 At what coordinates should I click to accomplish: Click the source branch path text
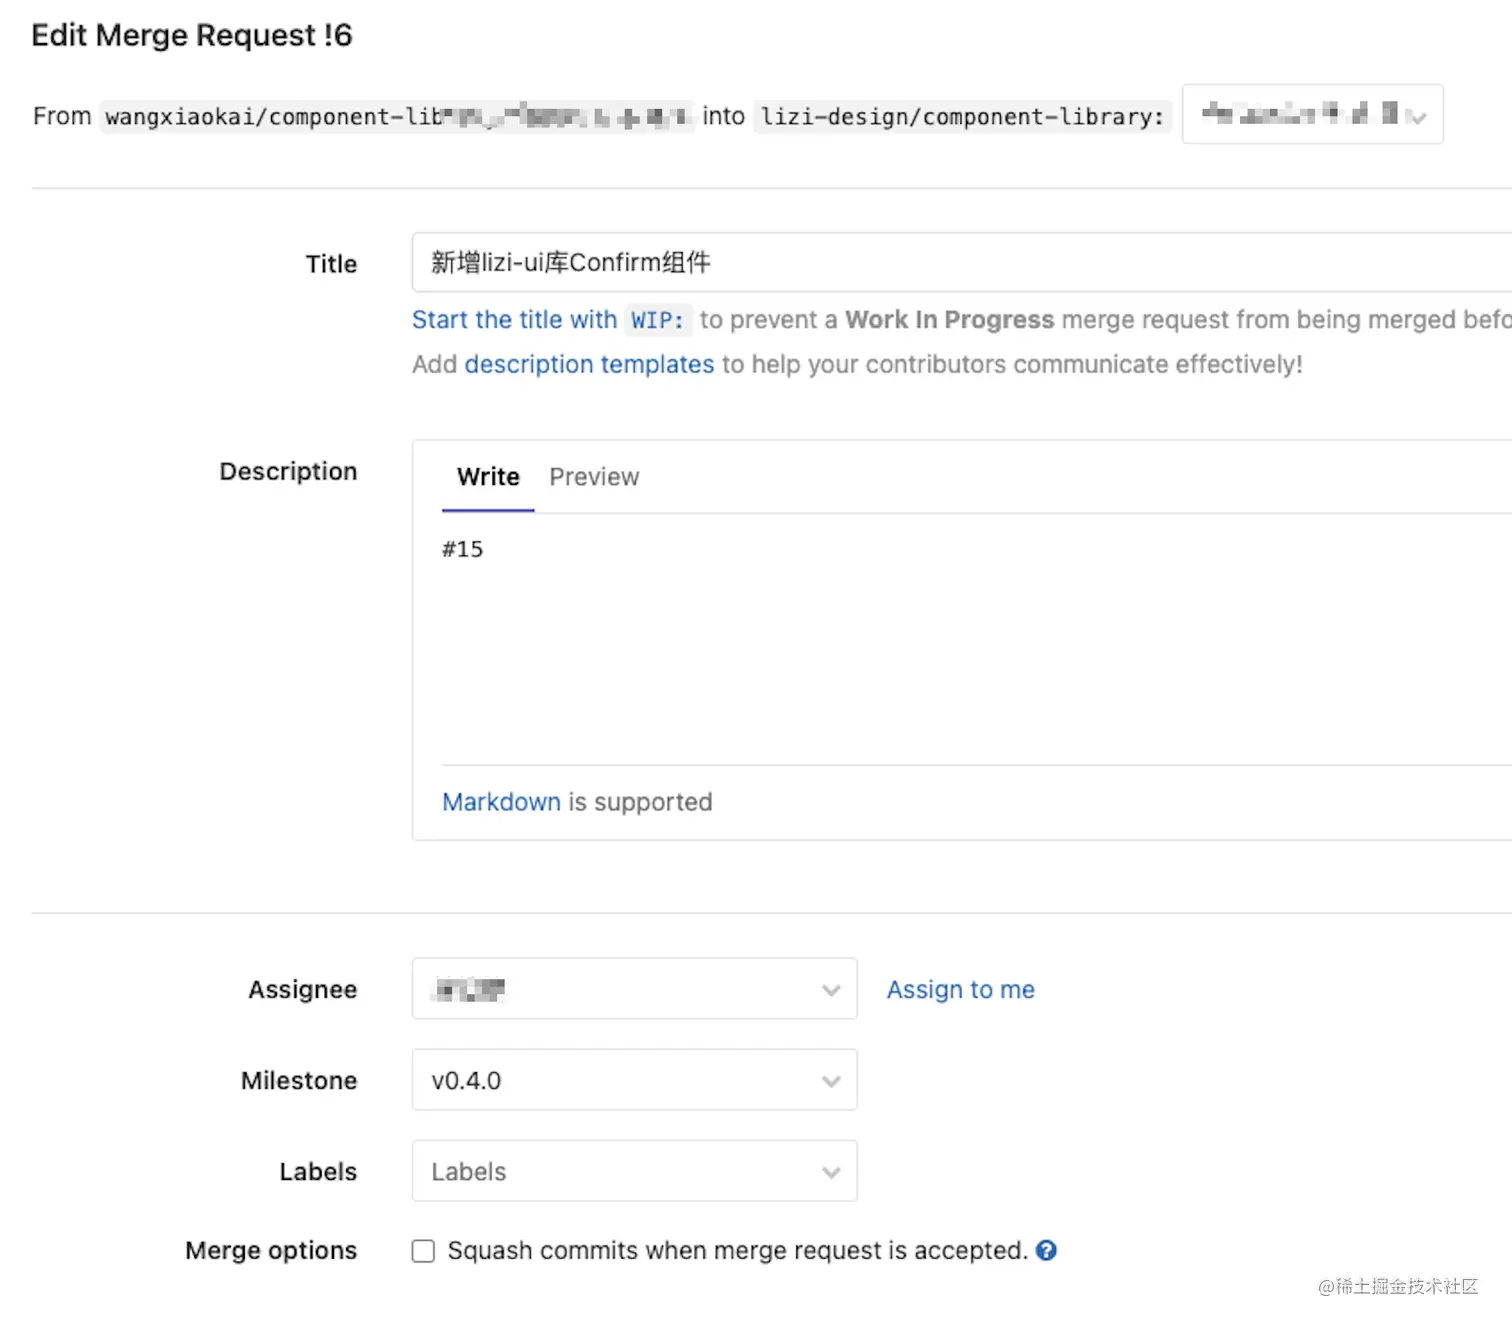(x=396, y=117)
